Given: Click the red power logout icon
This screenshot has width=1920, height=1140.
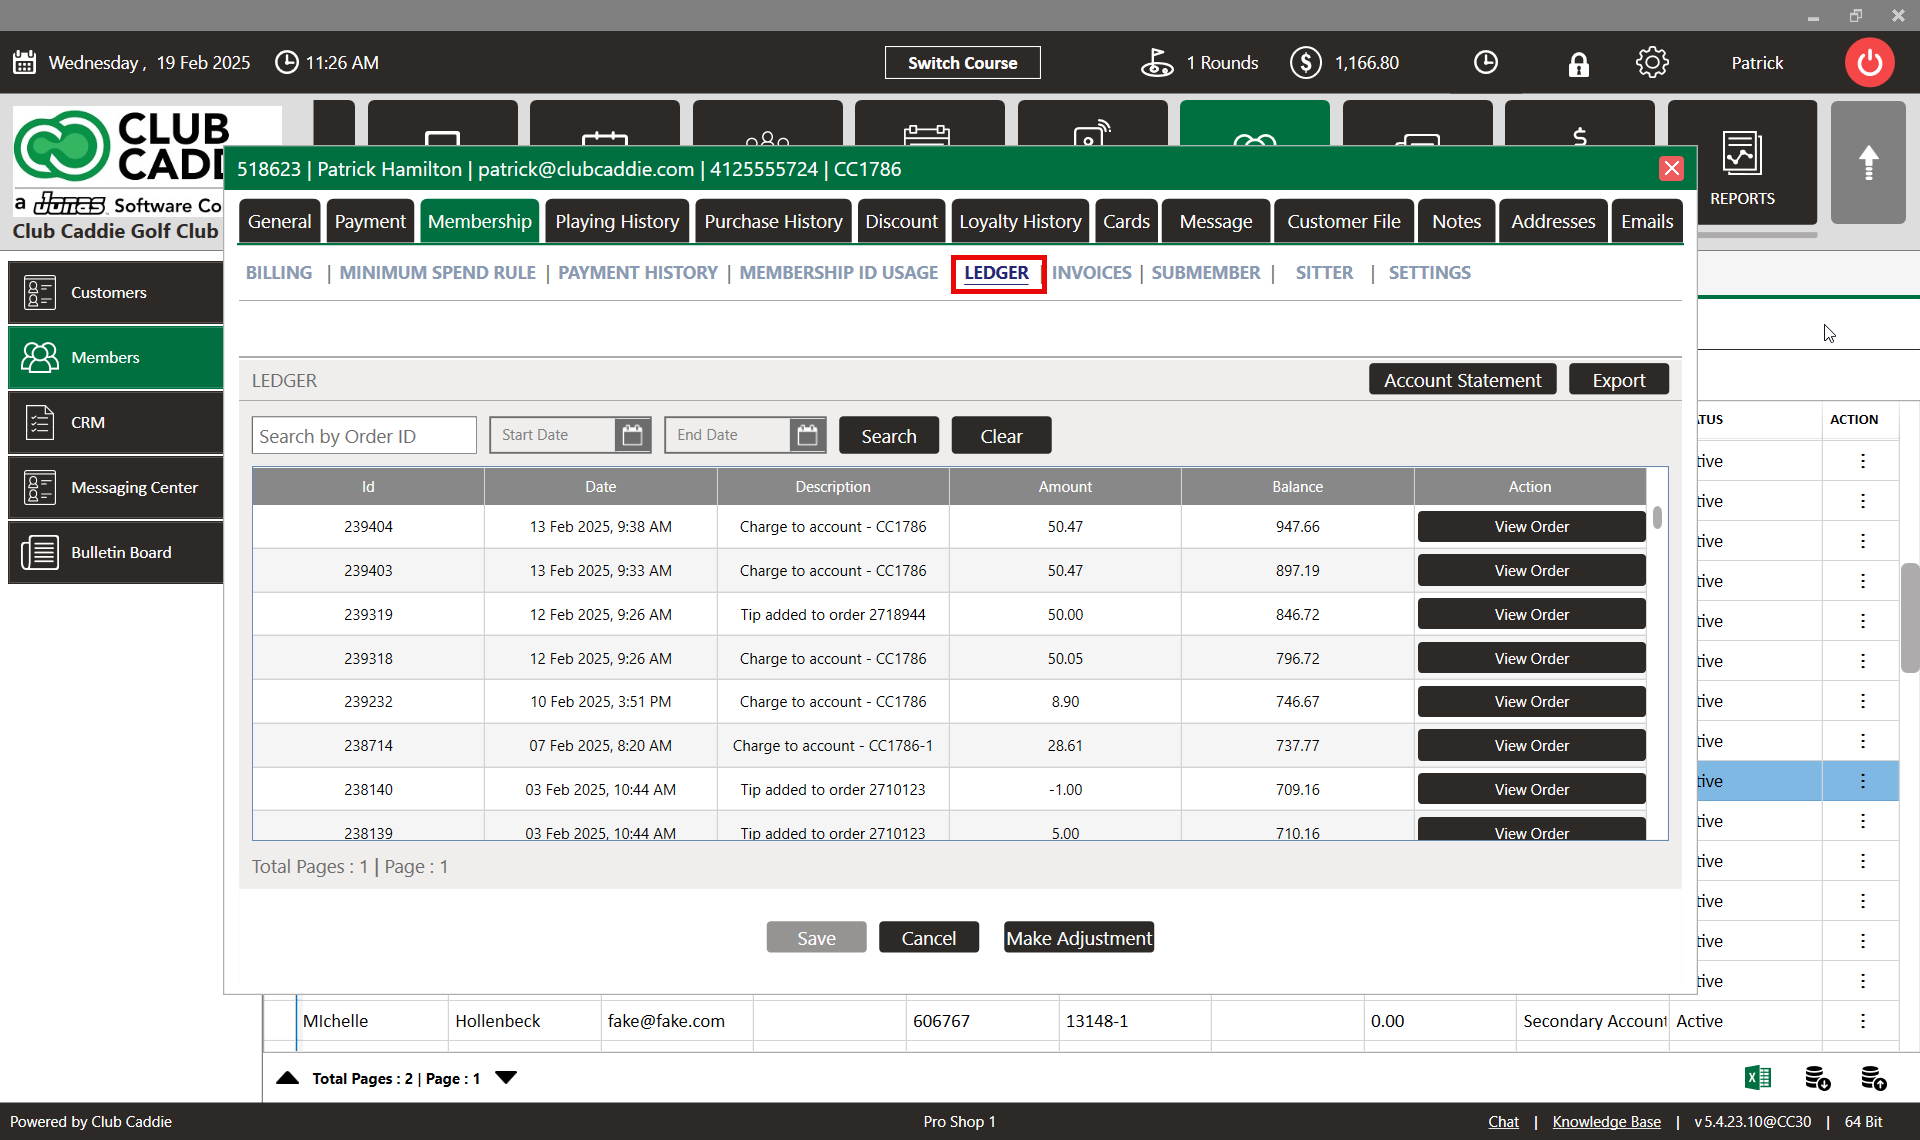Looking at the screenshot, I should pyautogui.click(x=1869, y=63).
